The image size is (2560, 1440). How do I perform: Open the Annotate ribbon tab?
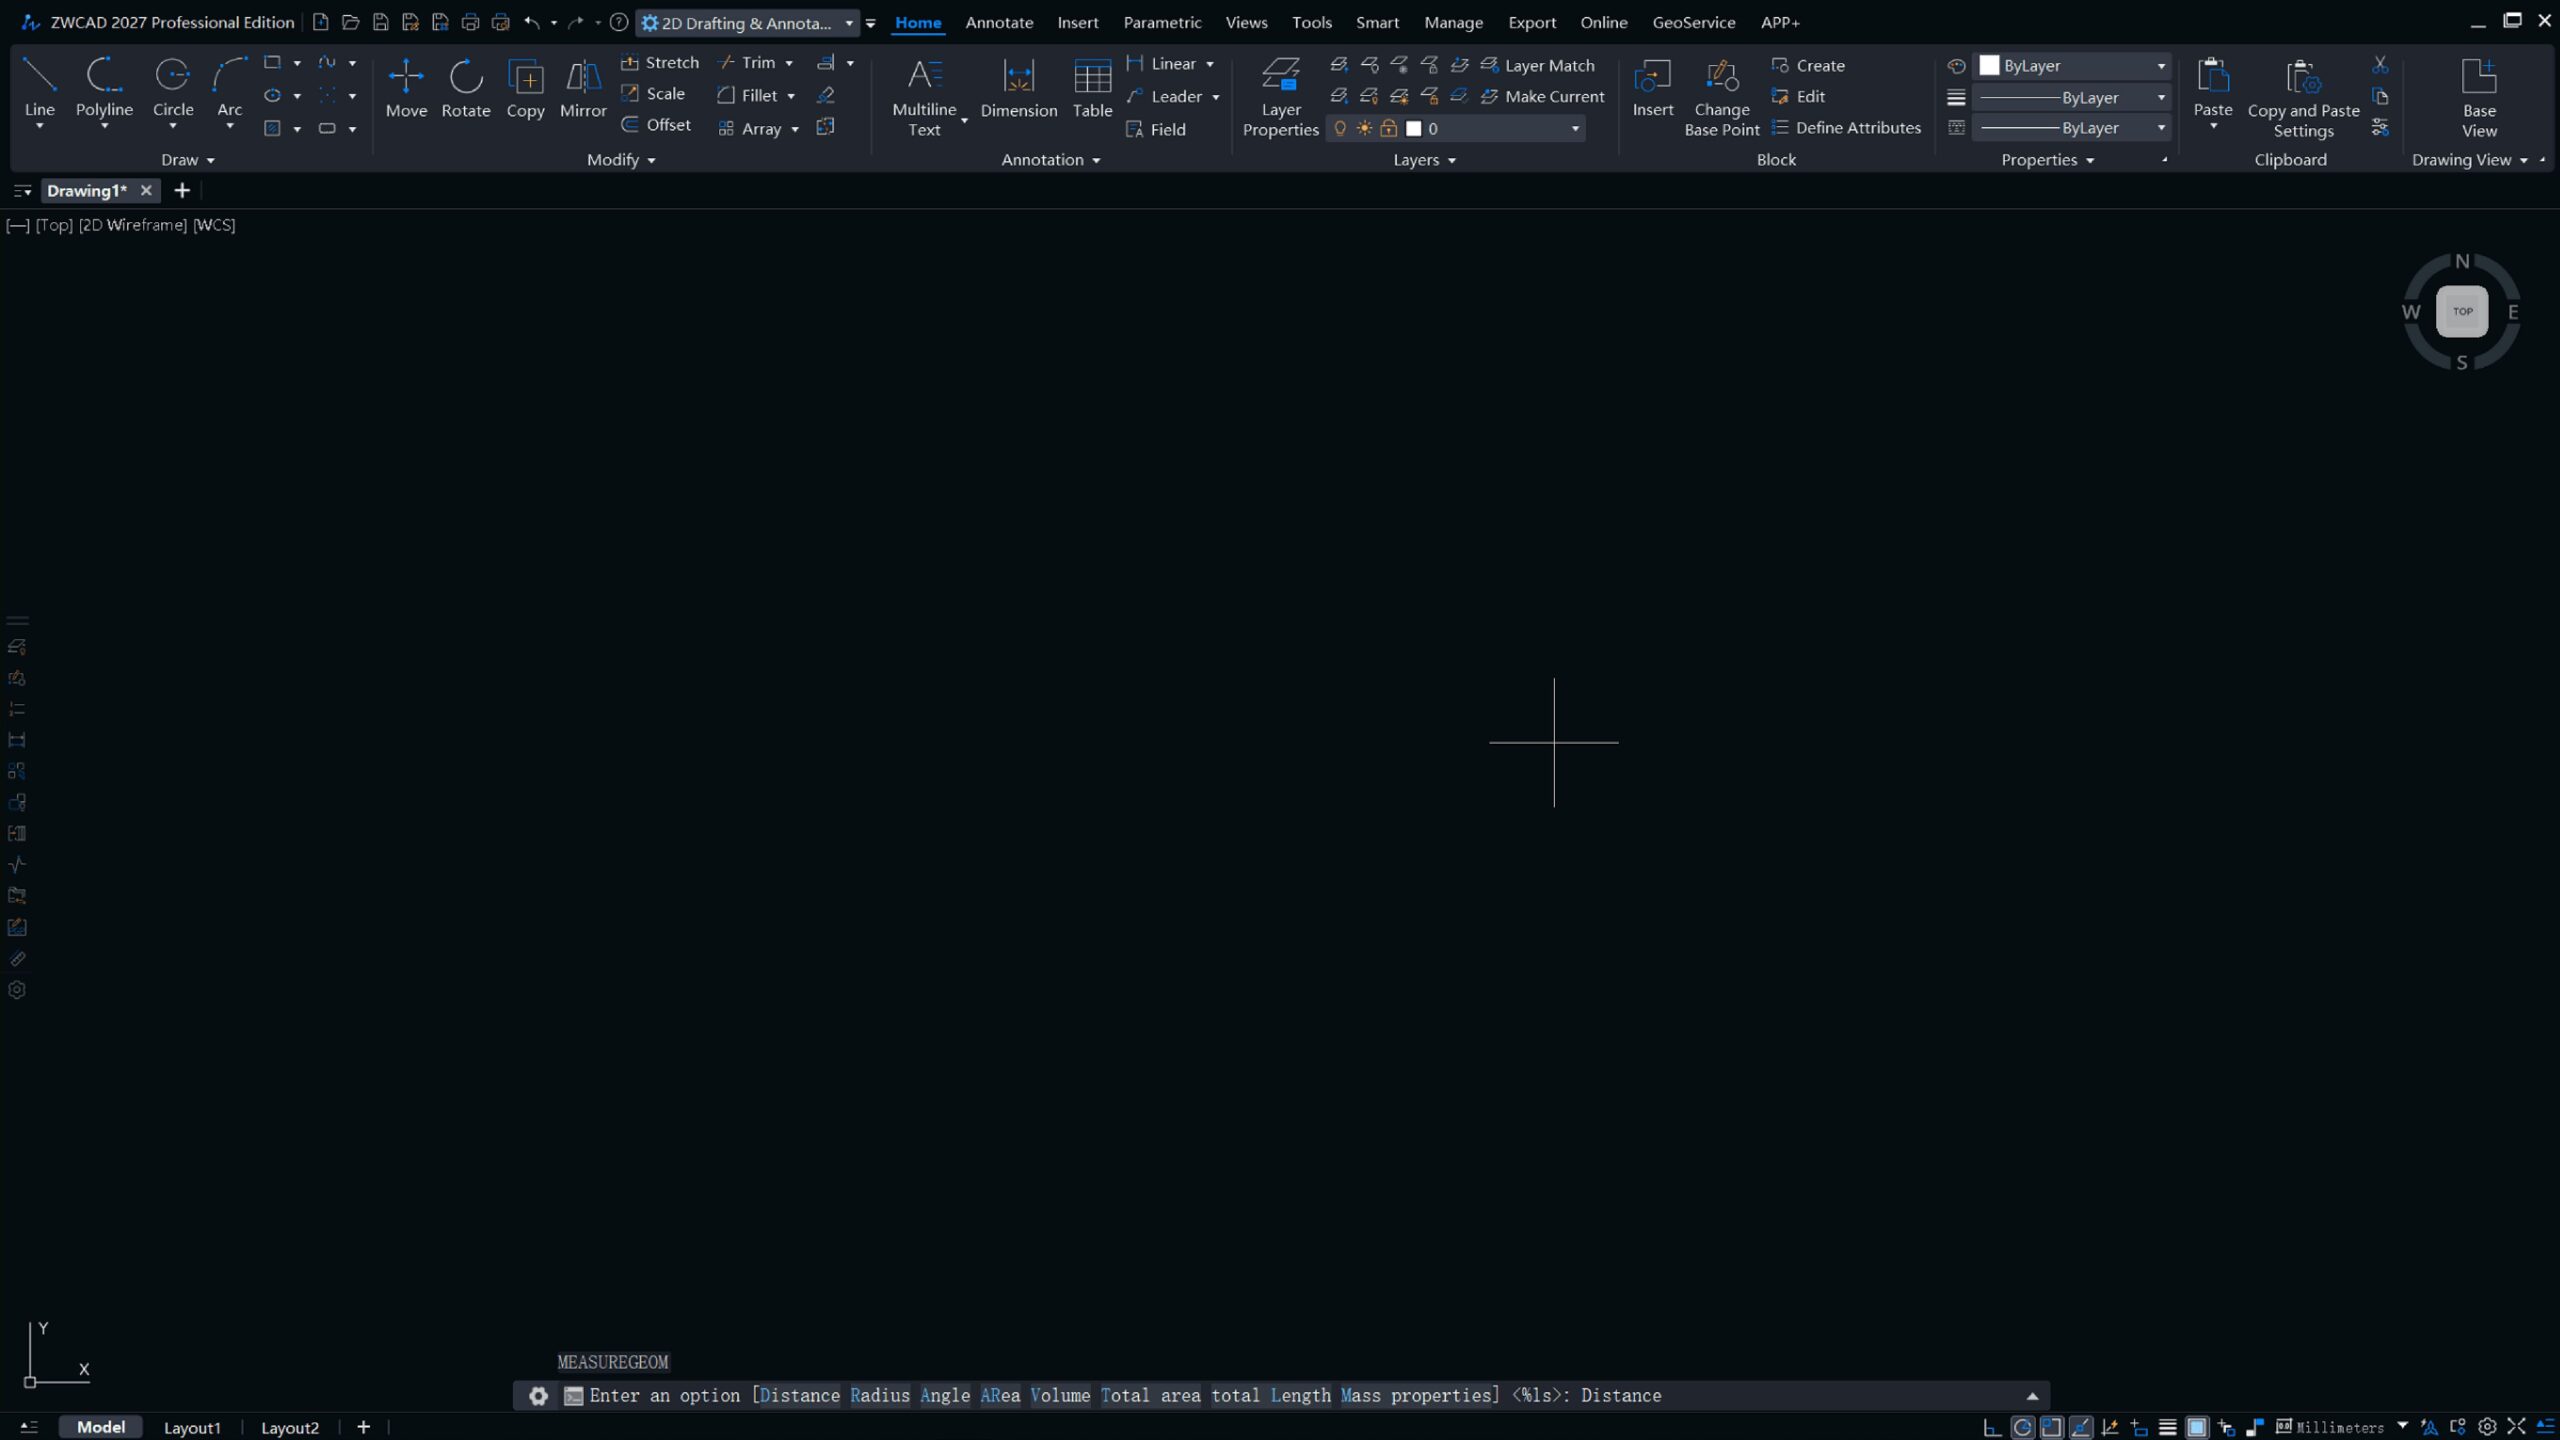998,22
